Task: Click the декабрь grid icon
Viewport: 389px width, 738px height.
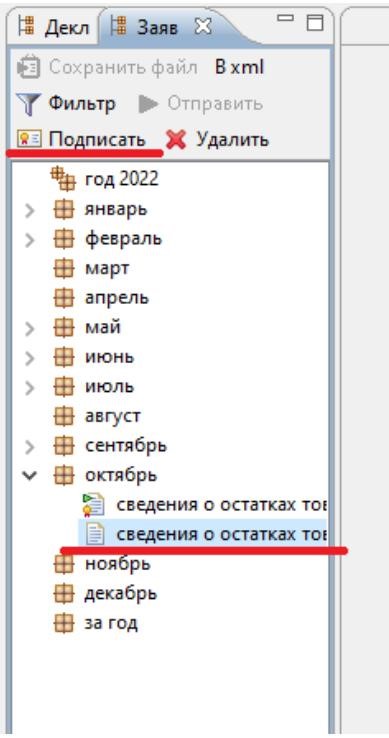Action: pos(64,594)
